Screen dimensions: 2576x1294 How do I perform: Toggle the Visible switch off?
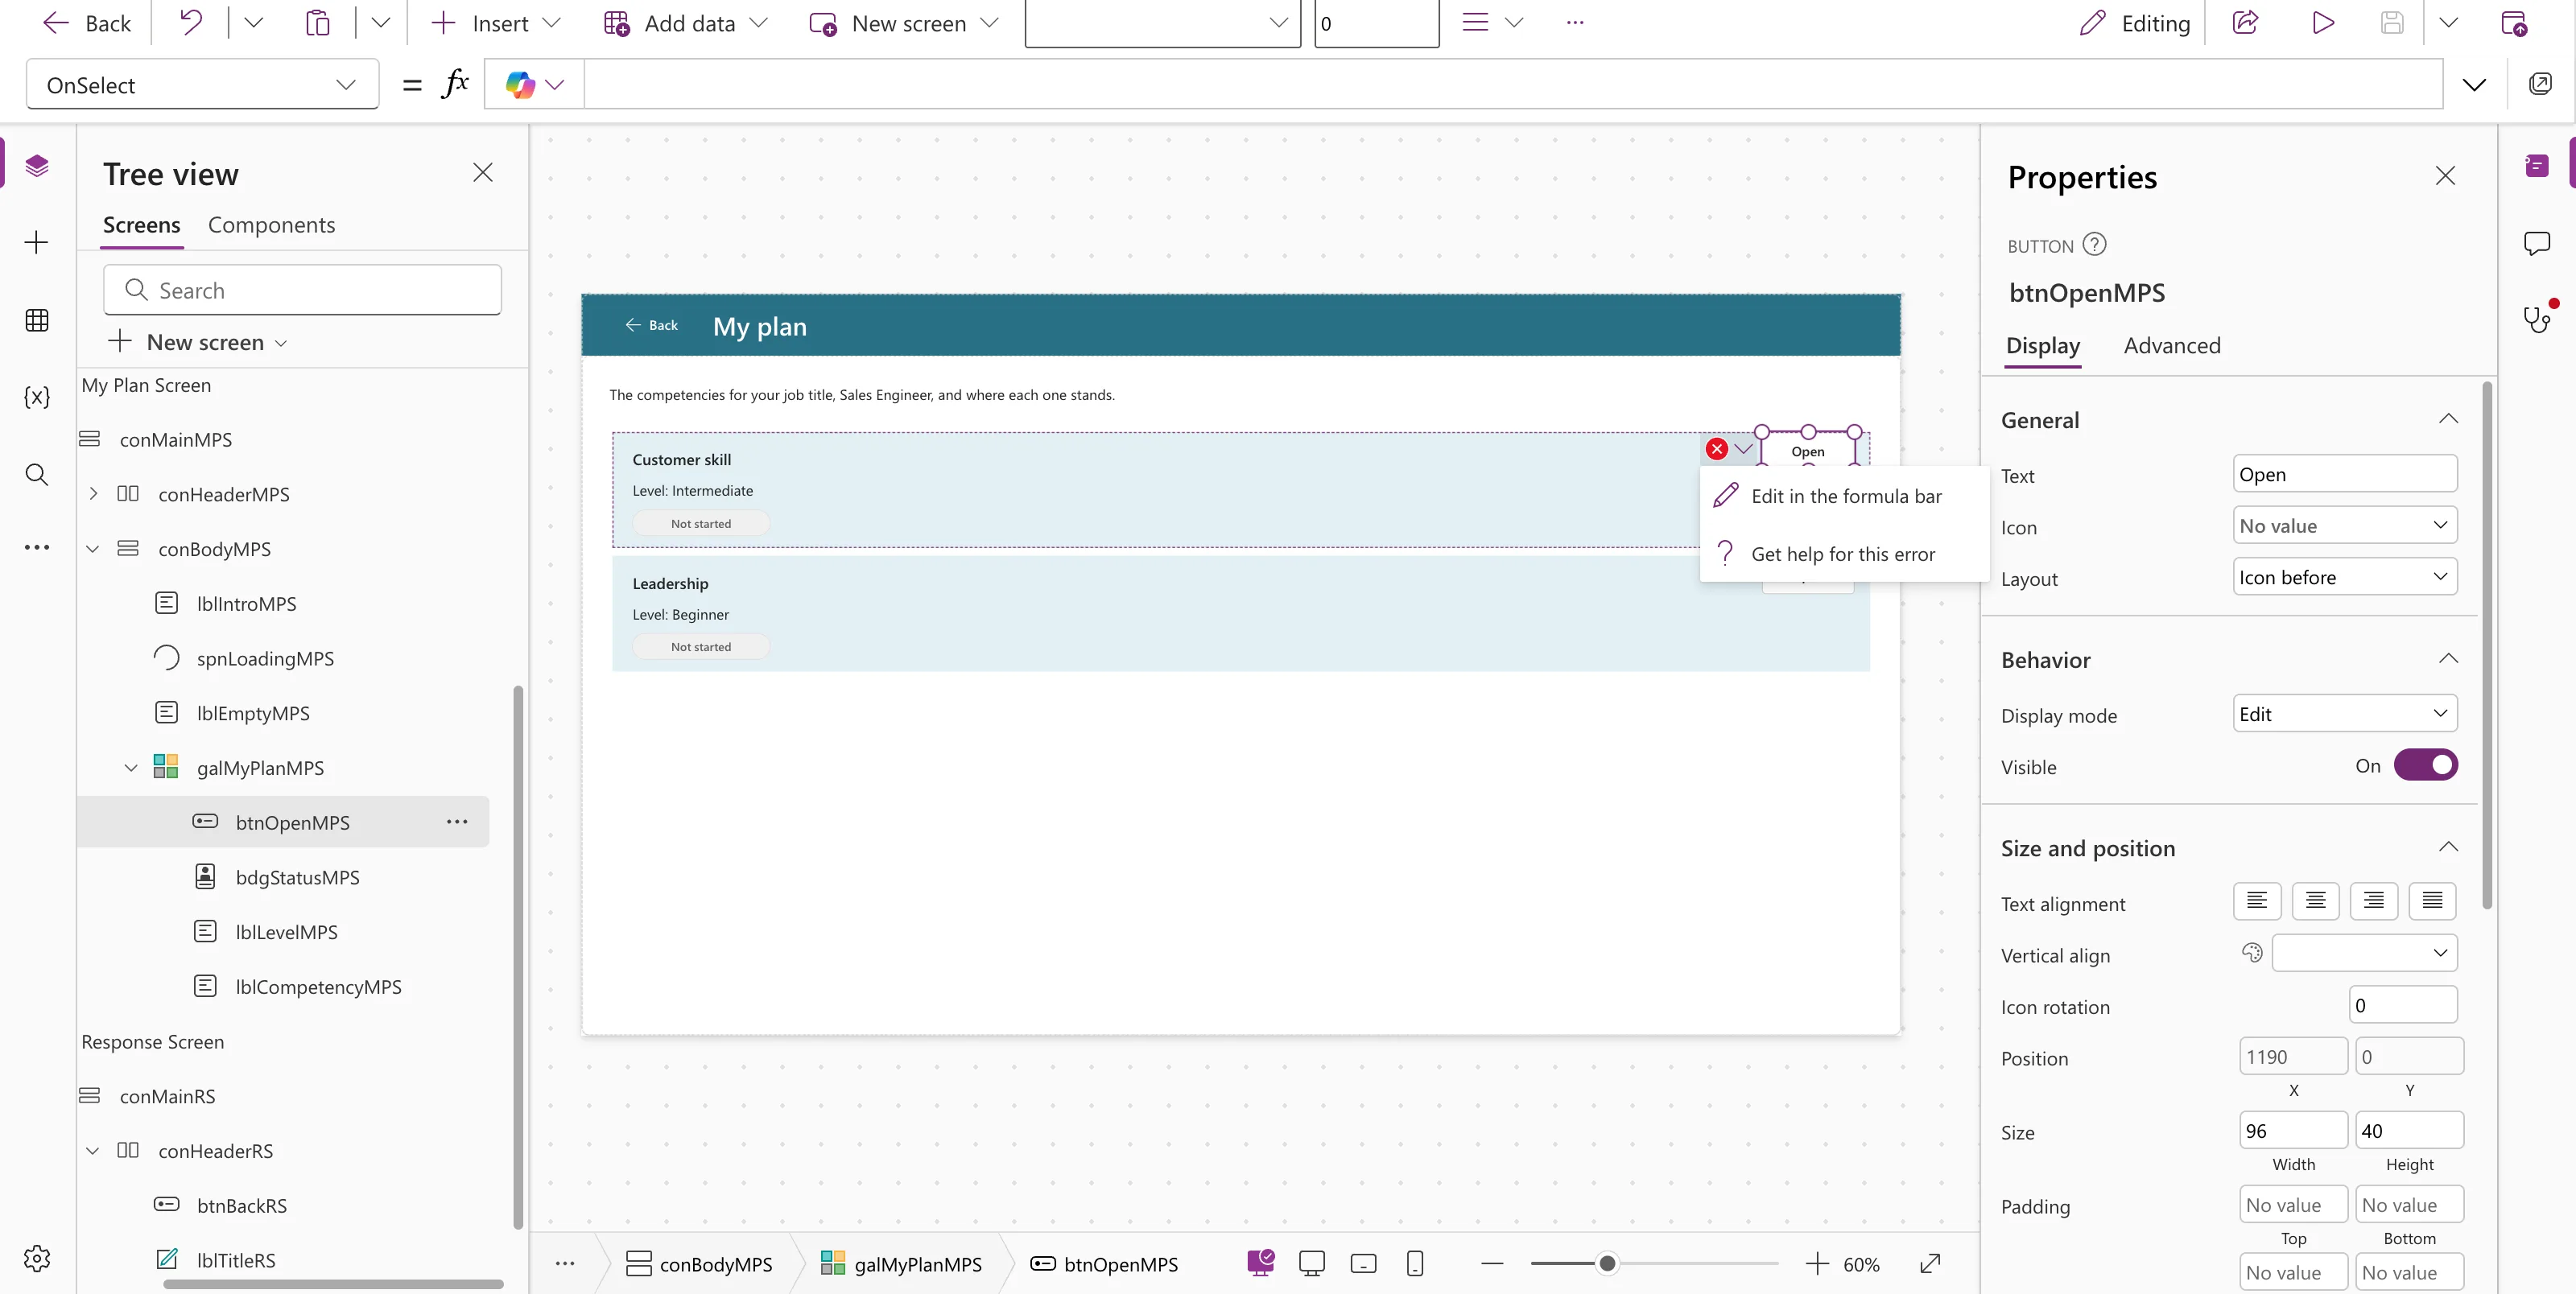(2425, 765)
